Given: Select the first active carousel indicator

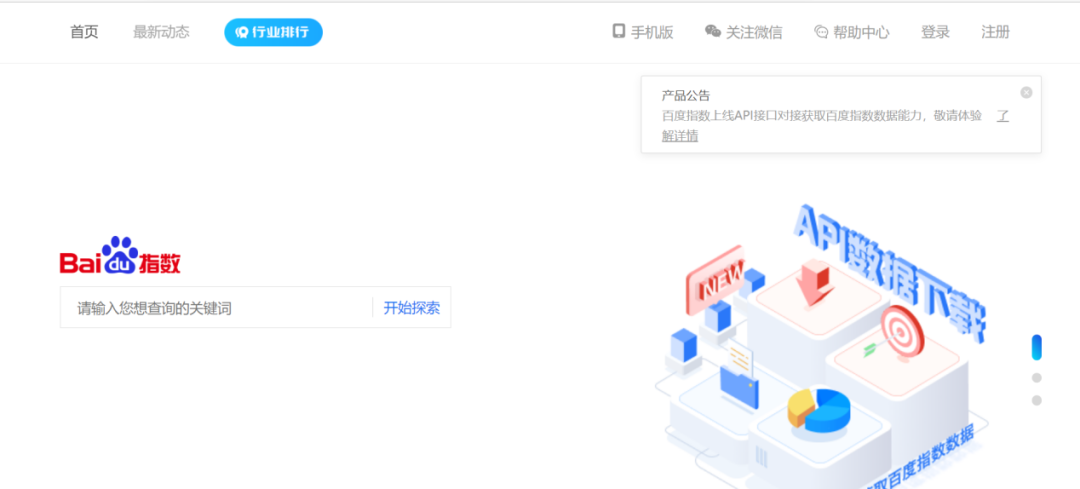Looking at the screenshot, I should pyautogui.click(x=1037, y=347).
